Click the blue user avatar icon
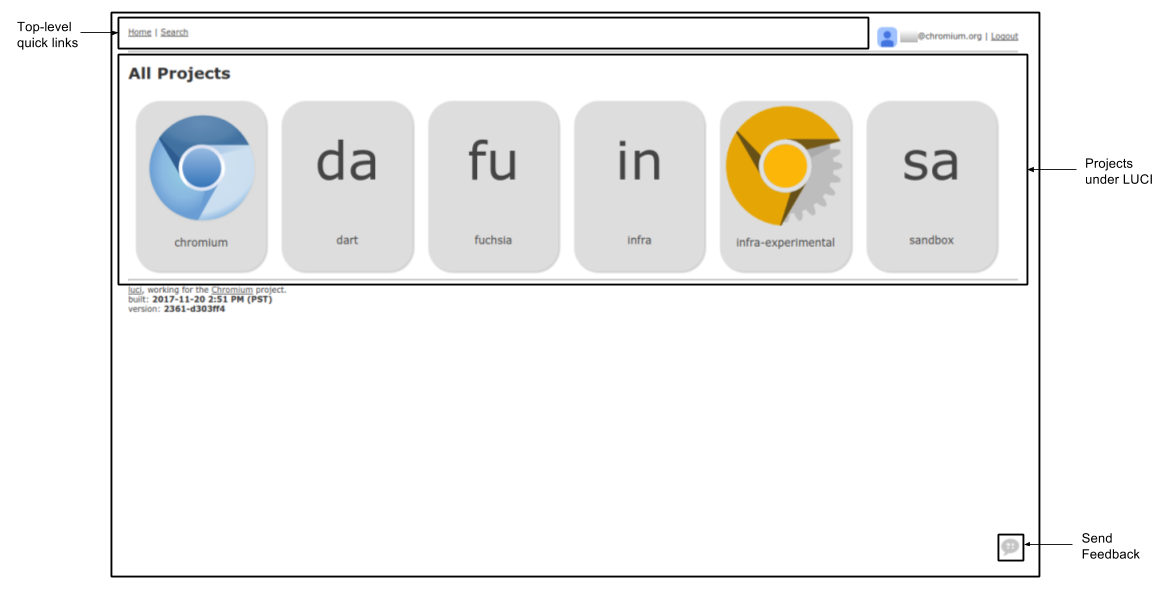 coord(886,37)
